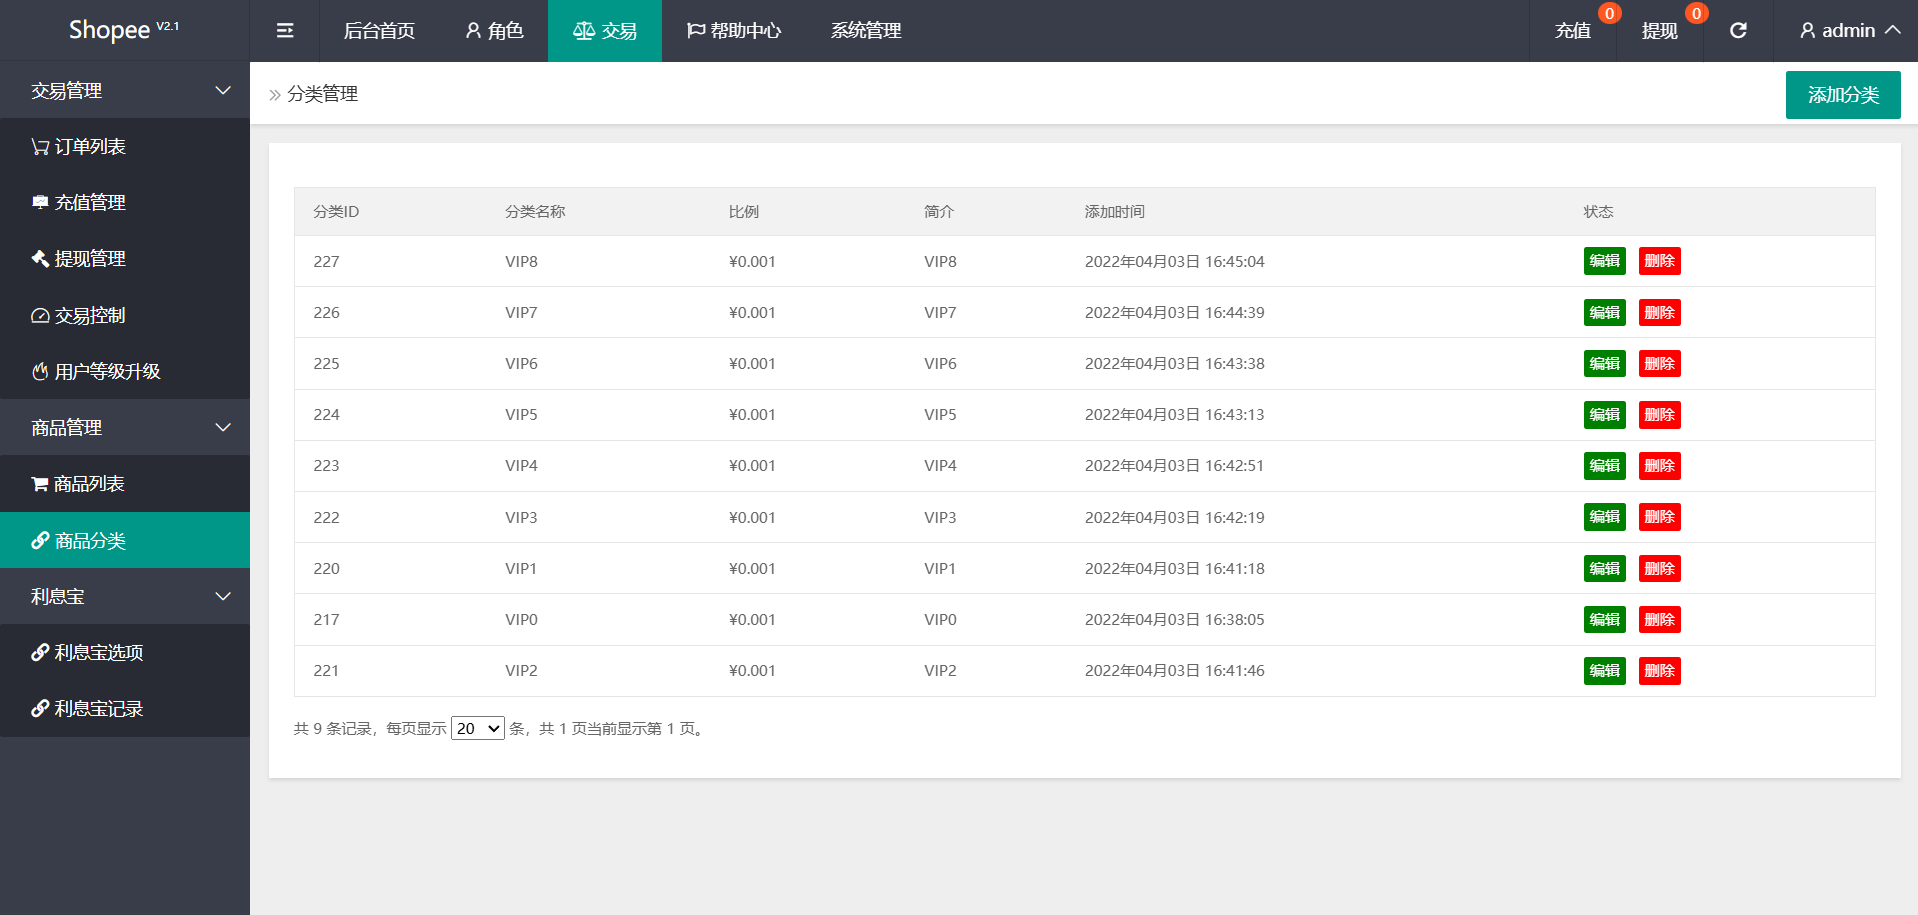
Task: Open the per-page records dropdown showing 20
Action: pos(478,728)
